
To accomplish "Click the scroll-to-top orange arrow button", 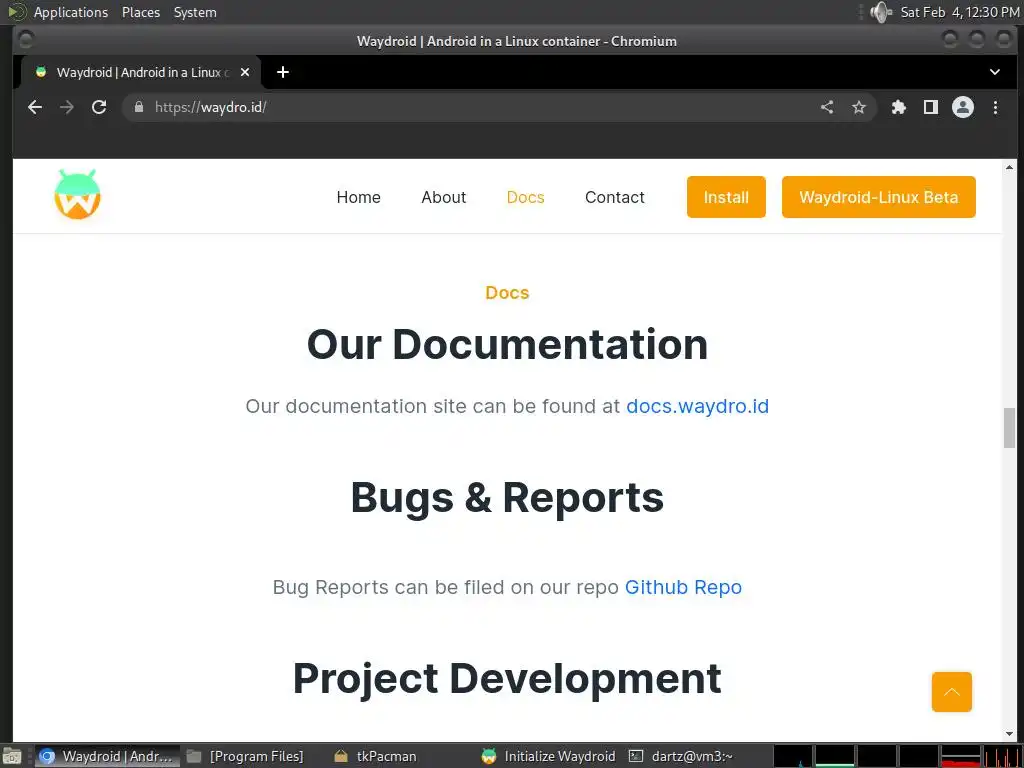I will pyautogui.click(x=952, y=692).
